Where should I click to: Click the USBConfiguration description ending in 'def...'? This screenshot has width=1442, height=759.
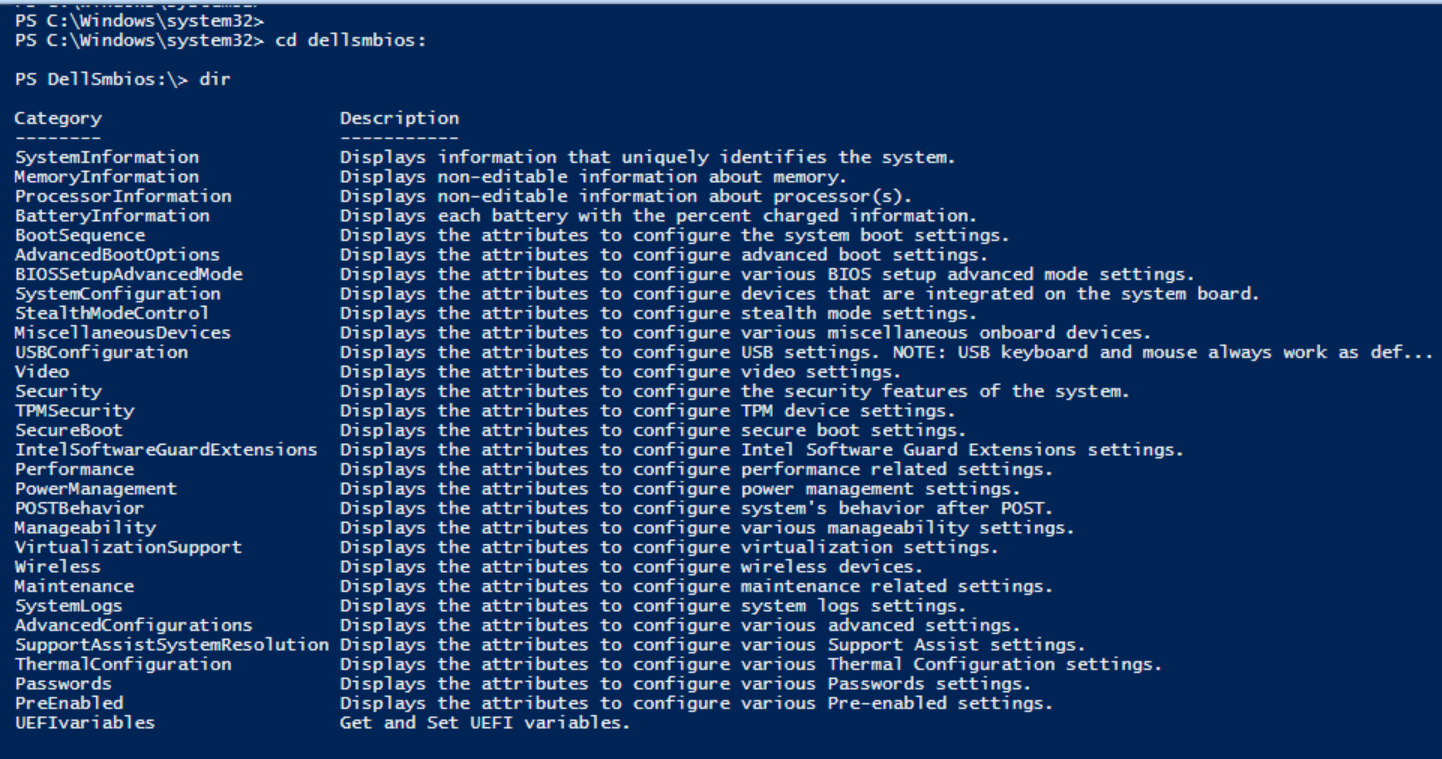887,352
